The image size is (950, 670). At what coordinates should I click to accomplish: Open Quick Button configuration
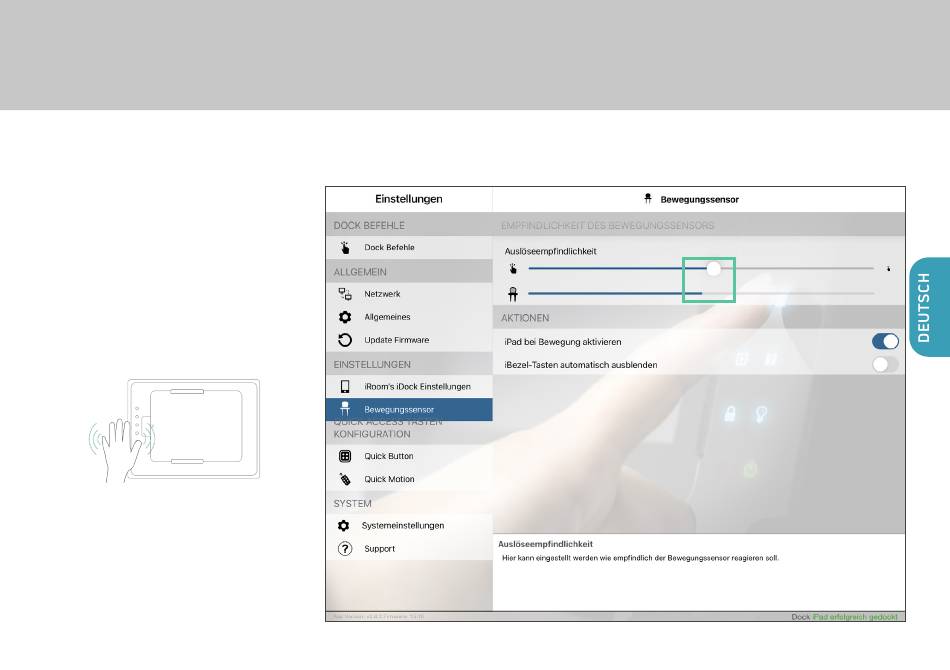point(409,456)
